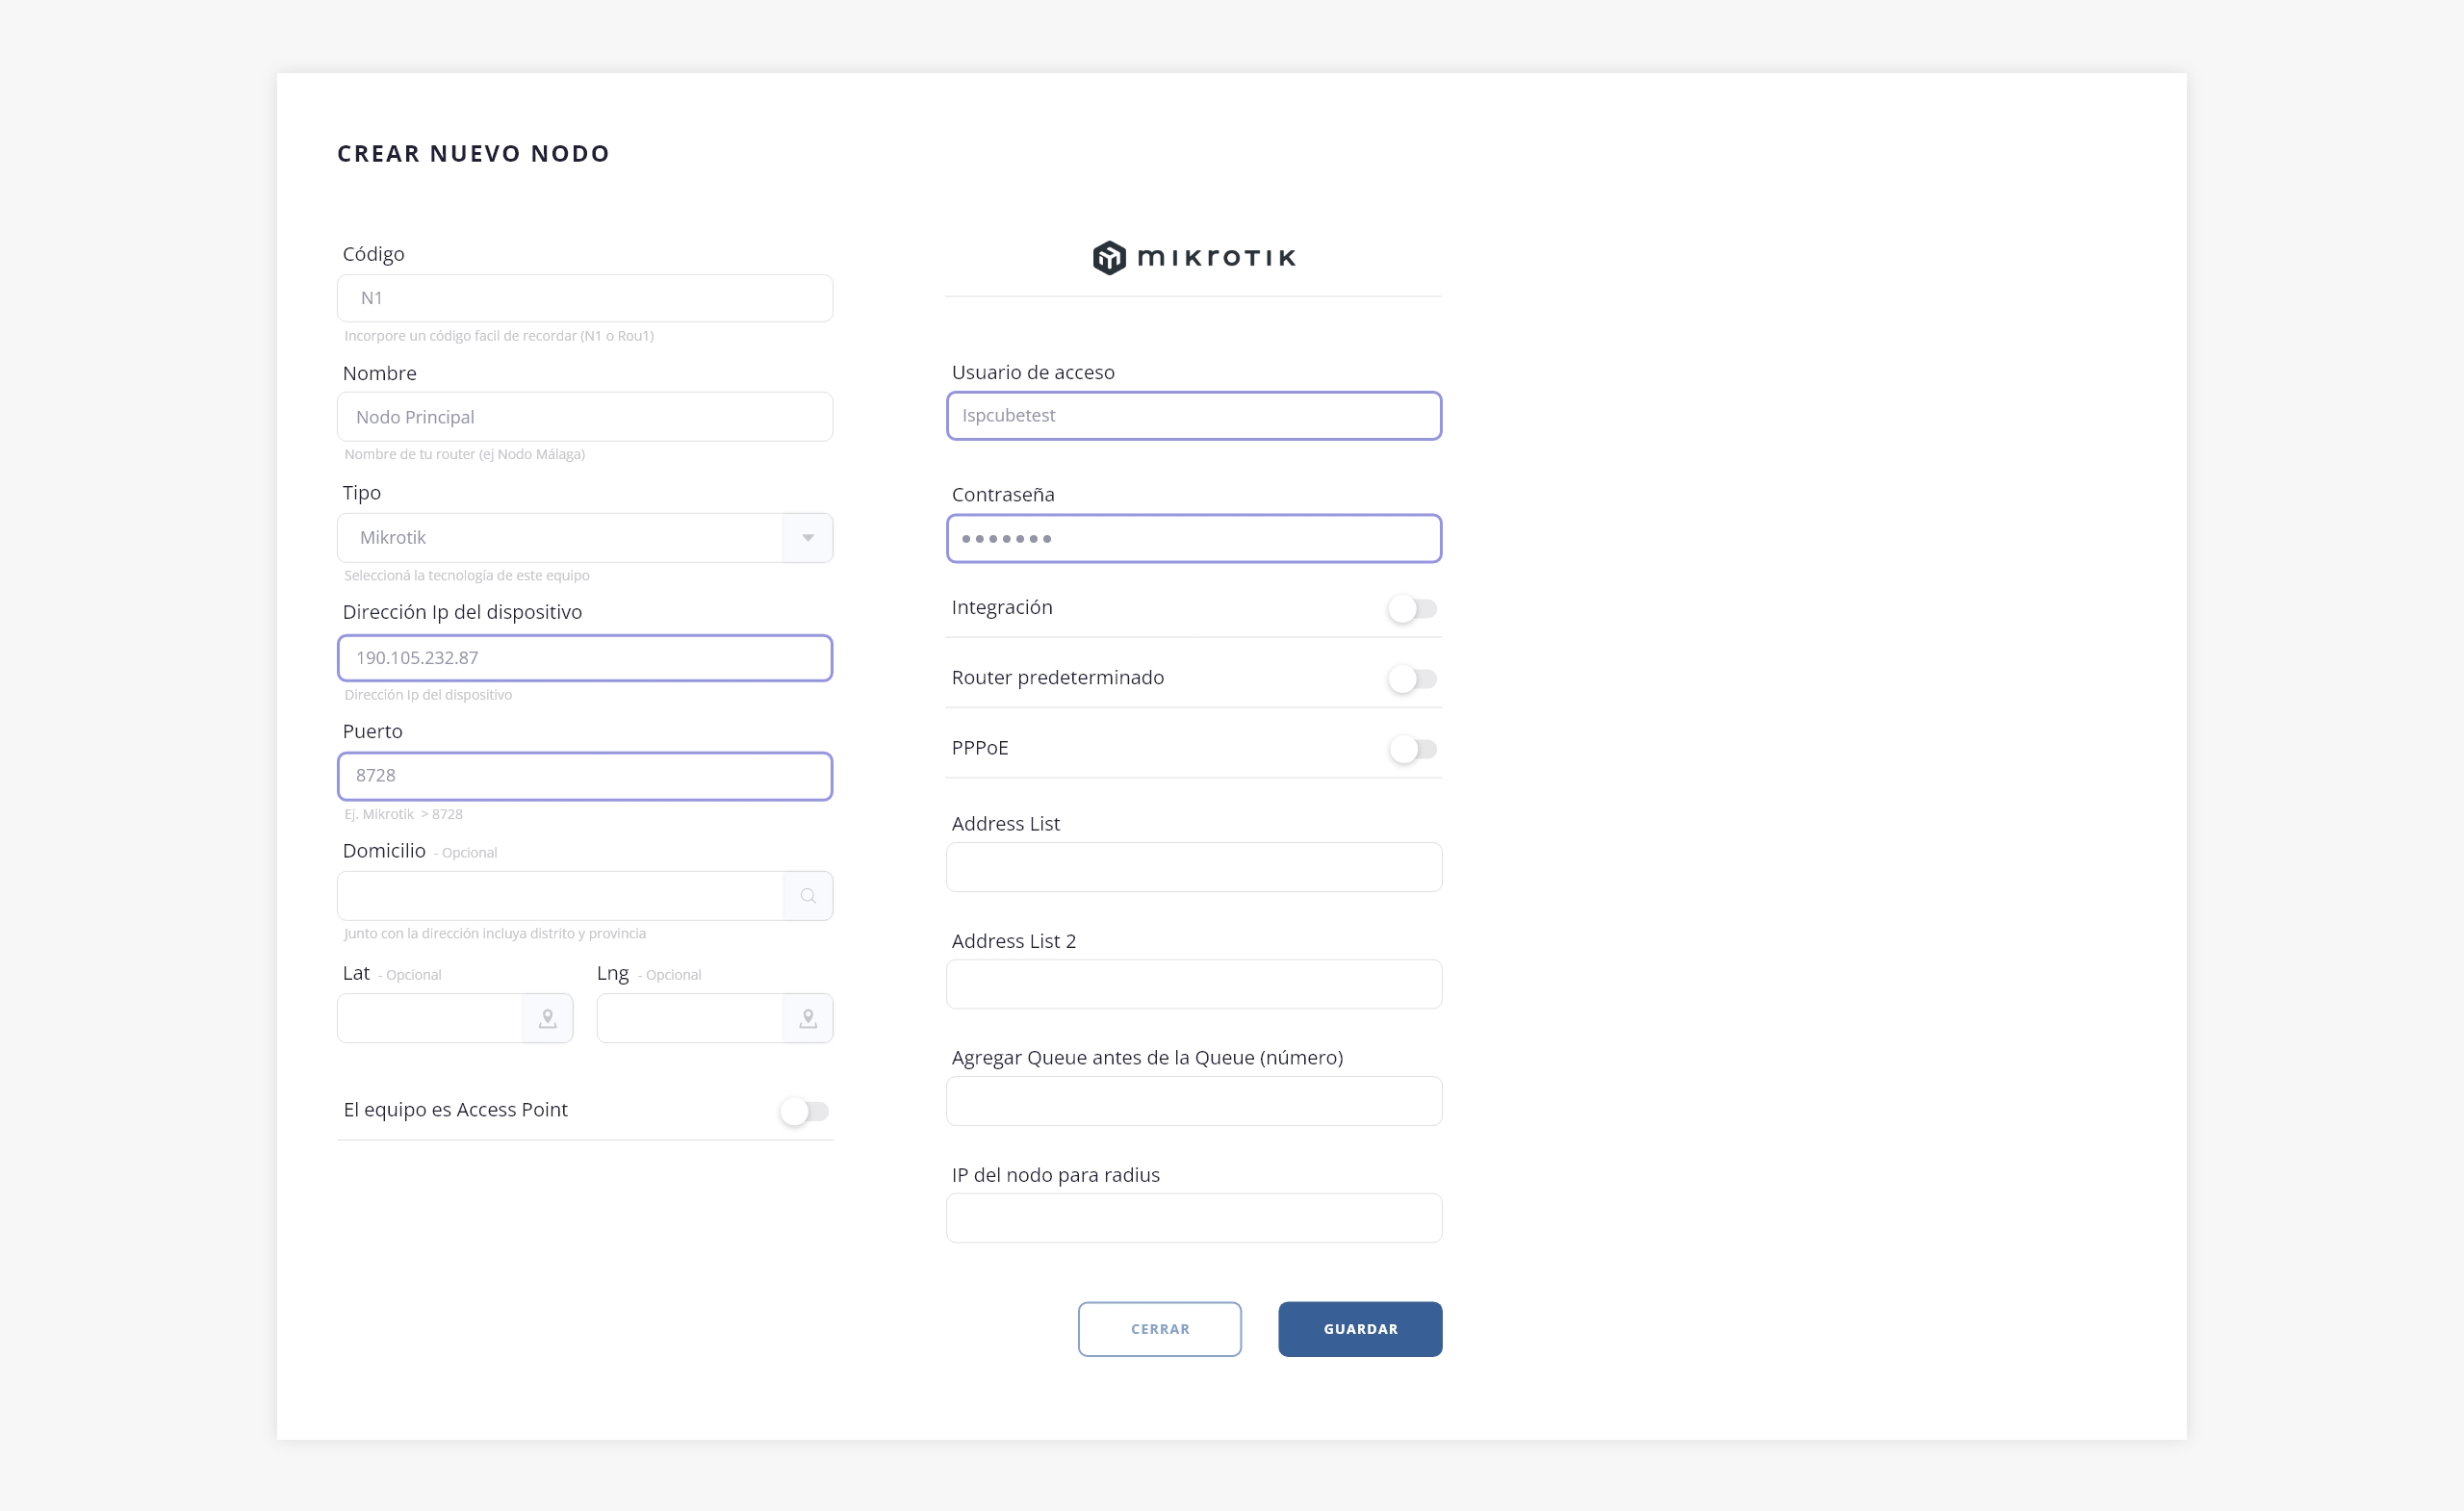Enable the PPPoE toggle
The width and height of the screenshot is (2464, 1511).
[x=1411, y=749]
